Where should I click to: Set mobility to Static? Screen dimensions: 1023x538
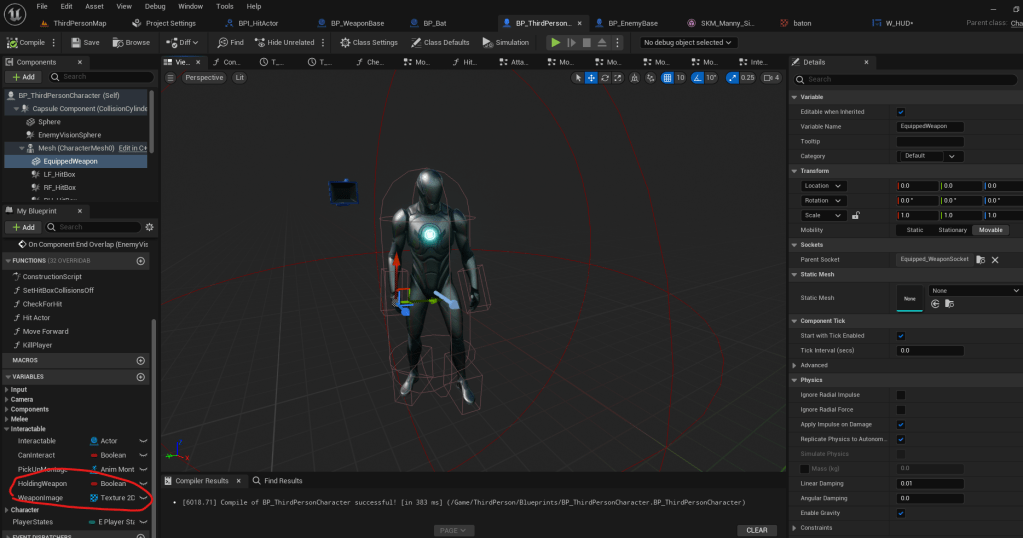[x=914, y=230]
